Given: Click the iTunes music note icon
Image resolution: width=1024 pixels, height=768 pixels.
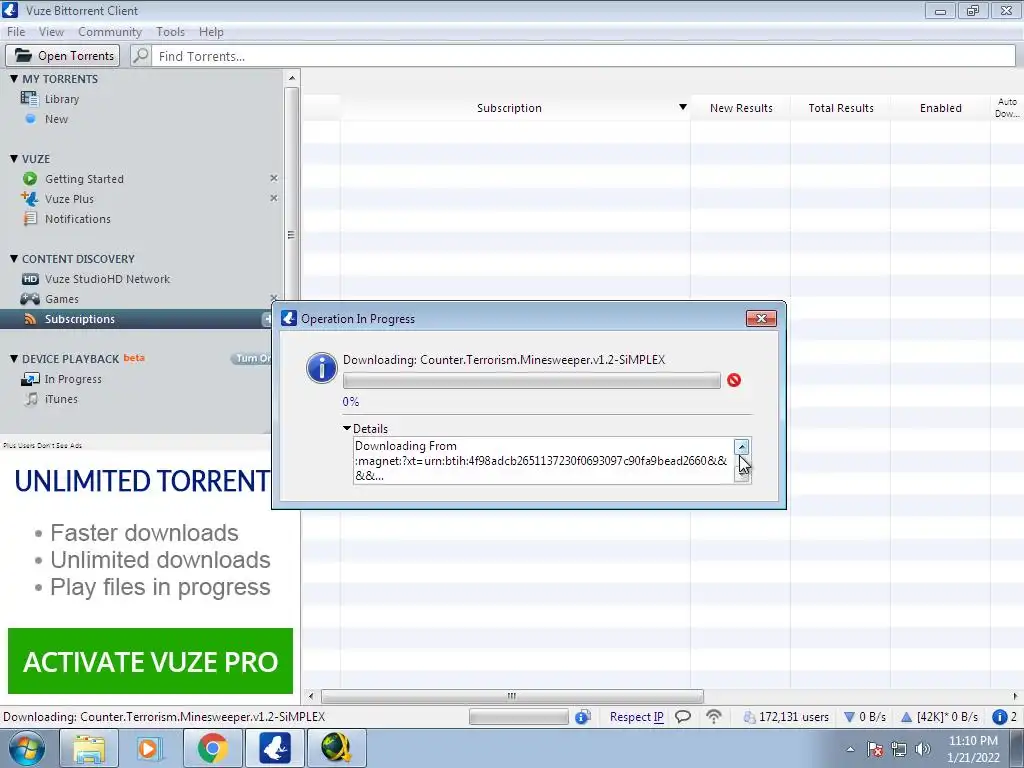Looking at the screenshot, I should tap(31, 398).
